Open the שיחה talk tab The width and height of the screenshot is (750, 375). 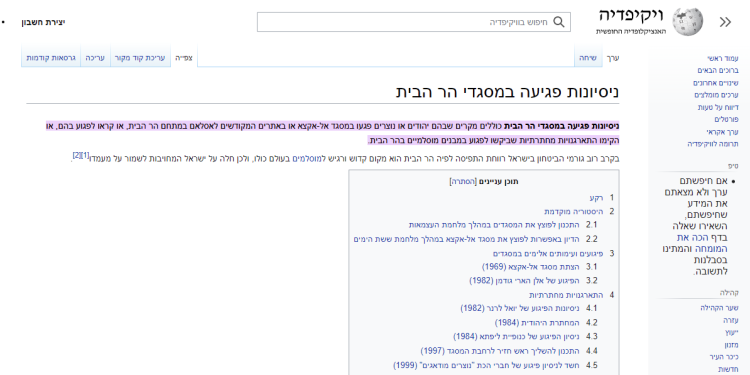click(588, 58)
